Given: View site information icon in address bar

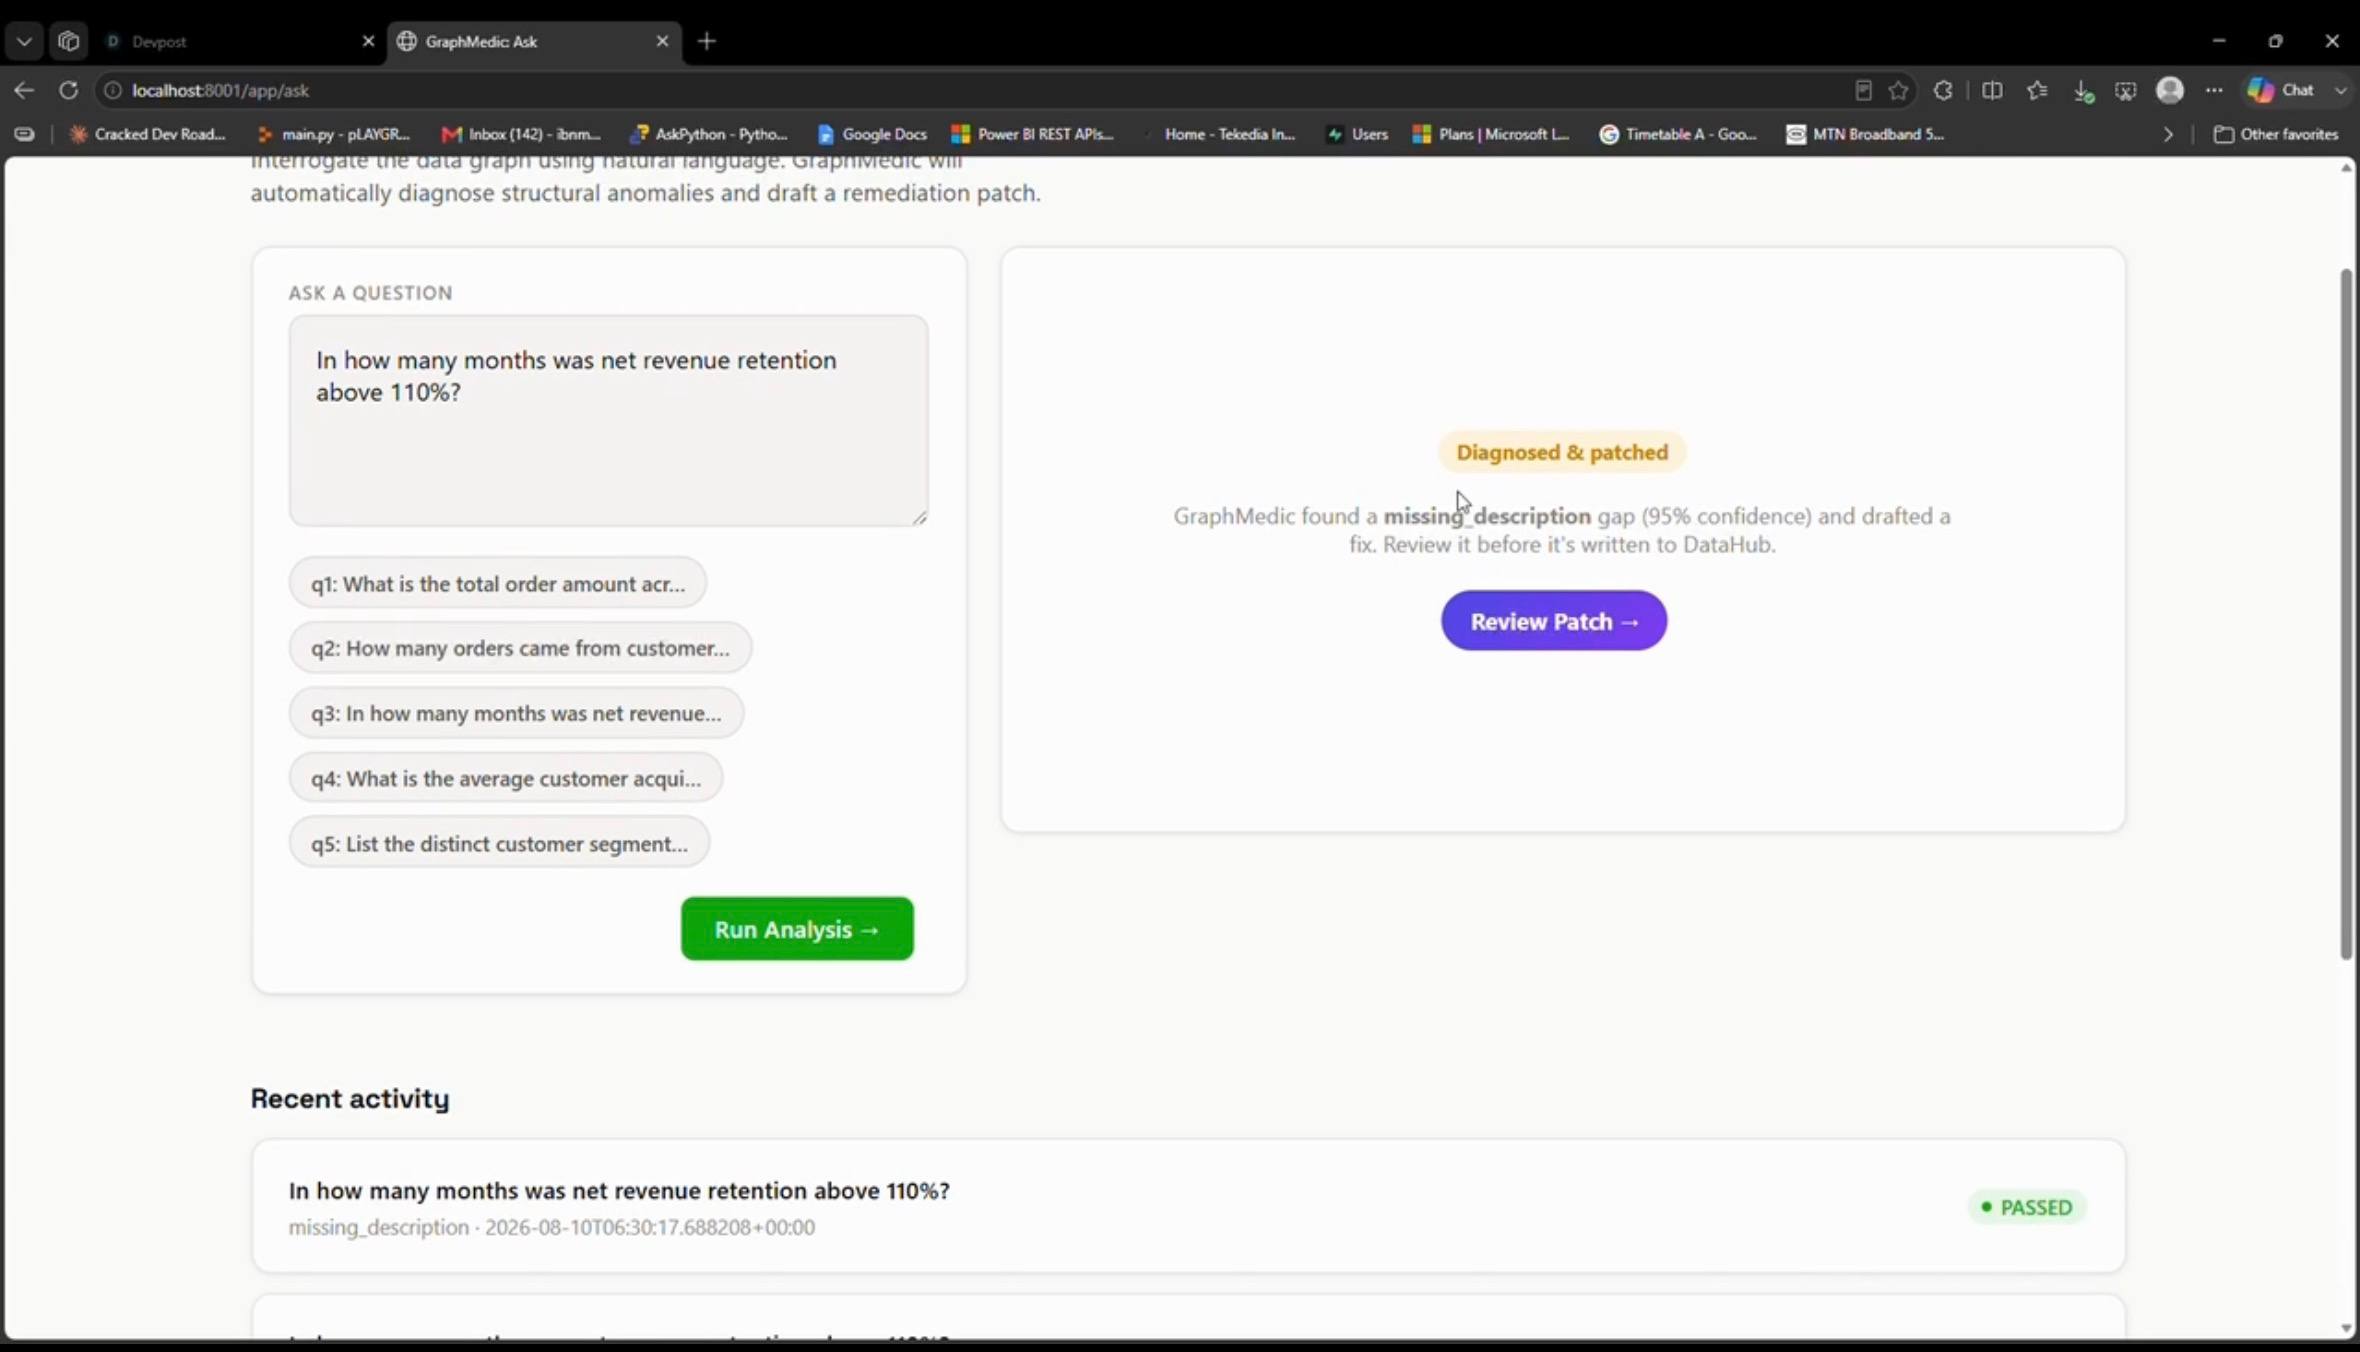Looking at the screenshot, I should 113,90.
